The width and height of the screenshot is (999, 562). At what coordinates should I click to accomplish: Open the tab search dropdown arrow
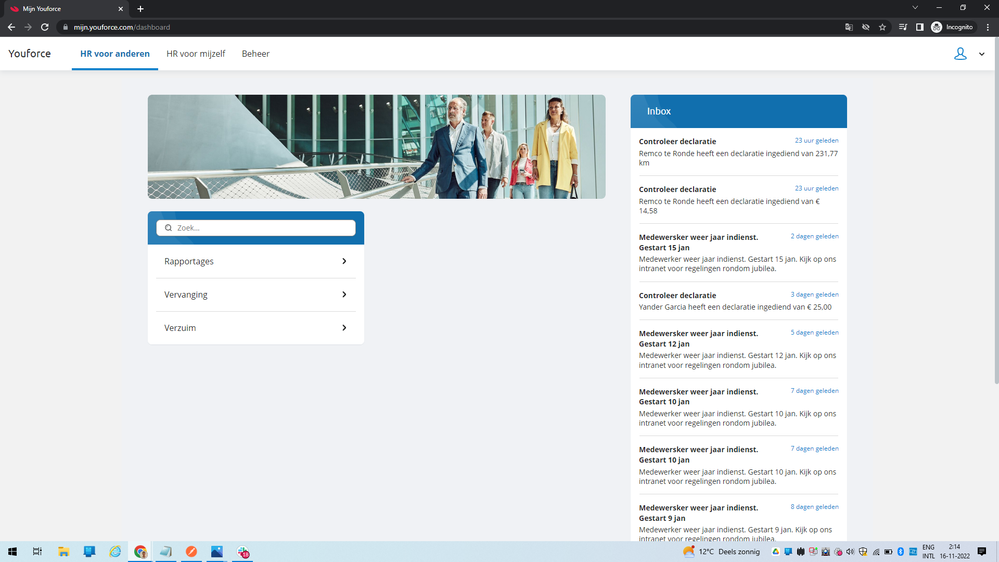[x=915, y=8]
